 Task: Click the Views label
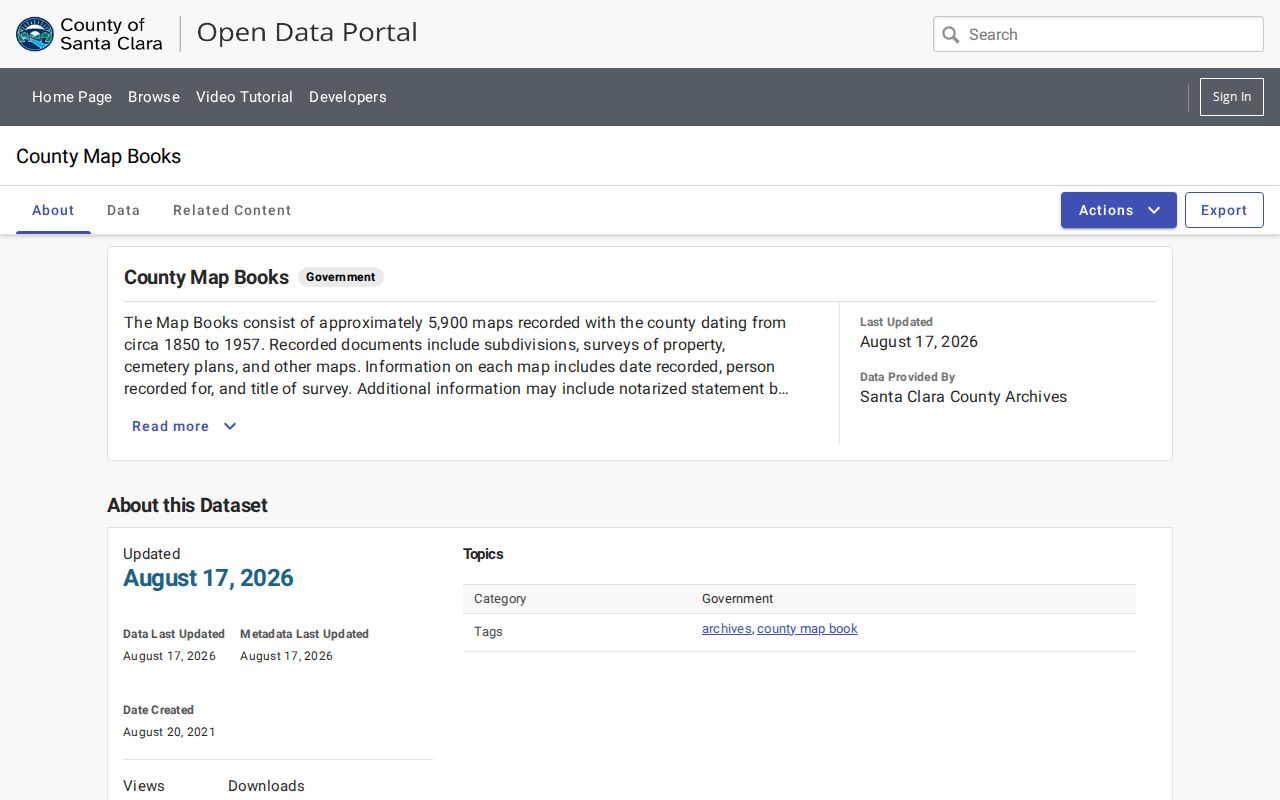(144, 786)
